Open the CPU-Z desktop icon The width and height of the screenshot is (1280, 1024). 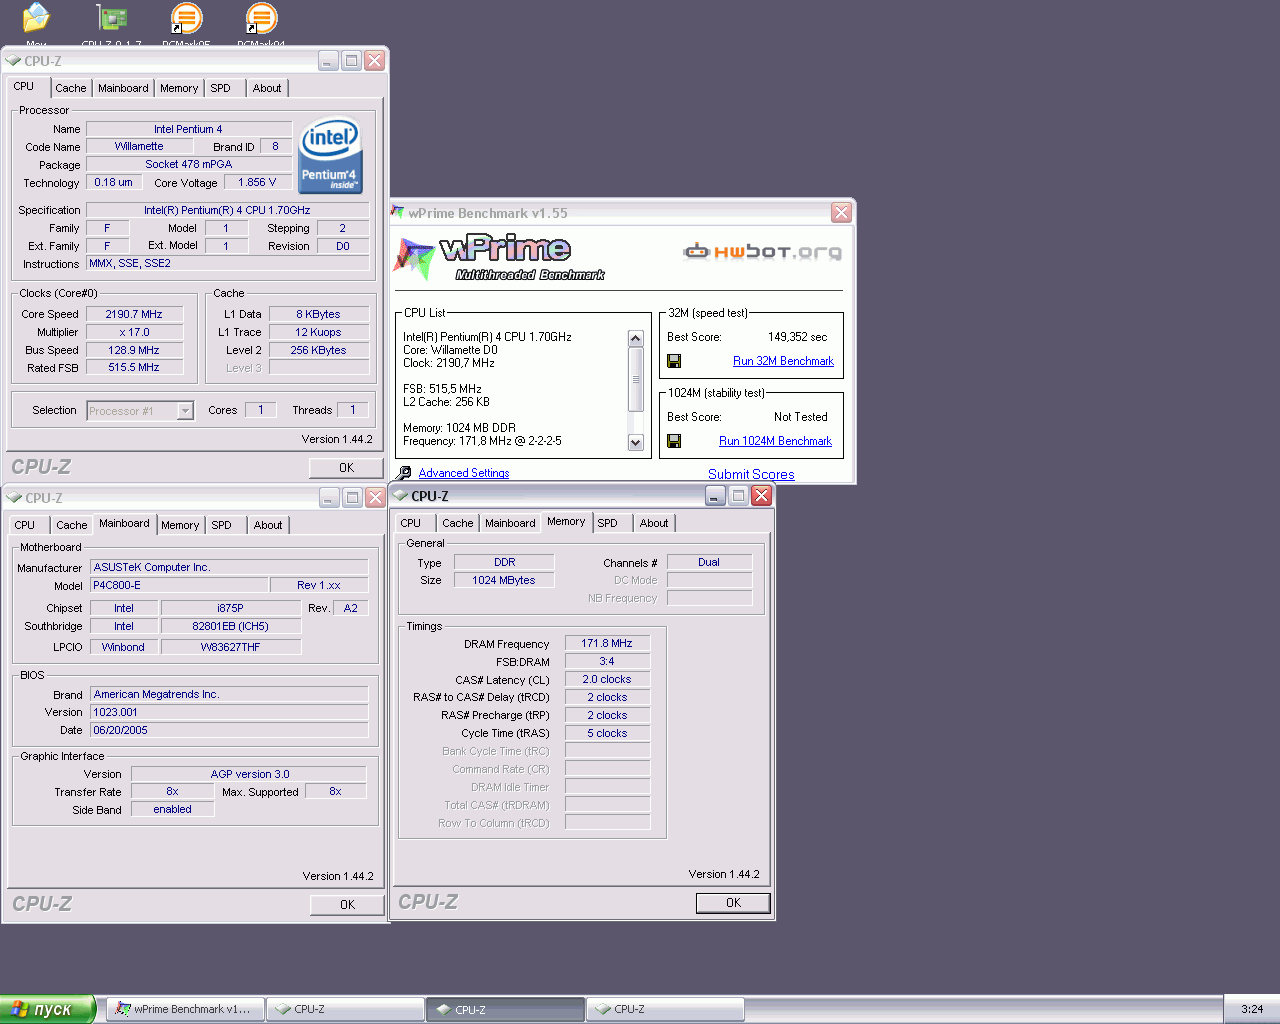pos(111,17)
